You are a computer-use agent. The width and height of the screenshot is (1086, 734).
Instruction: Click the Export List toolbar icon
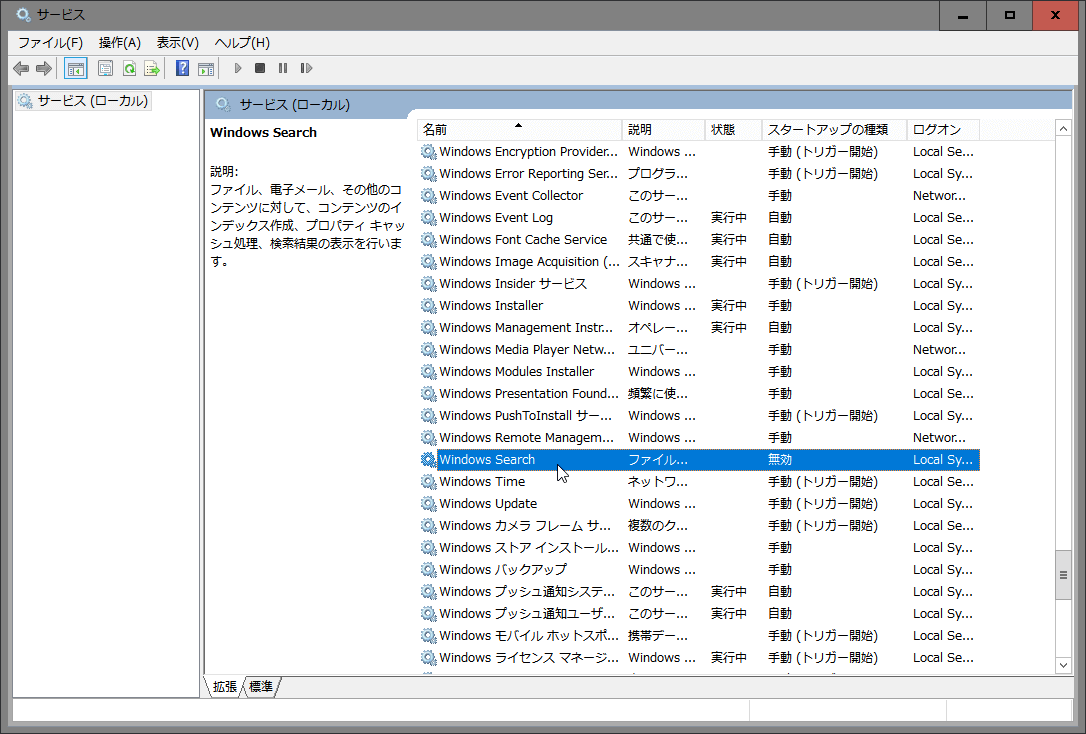click(152, 68)
